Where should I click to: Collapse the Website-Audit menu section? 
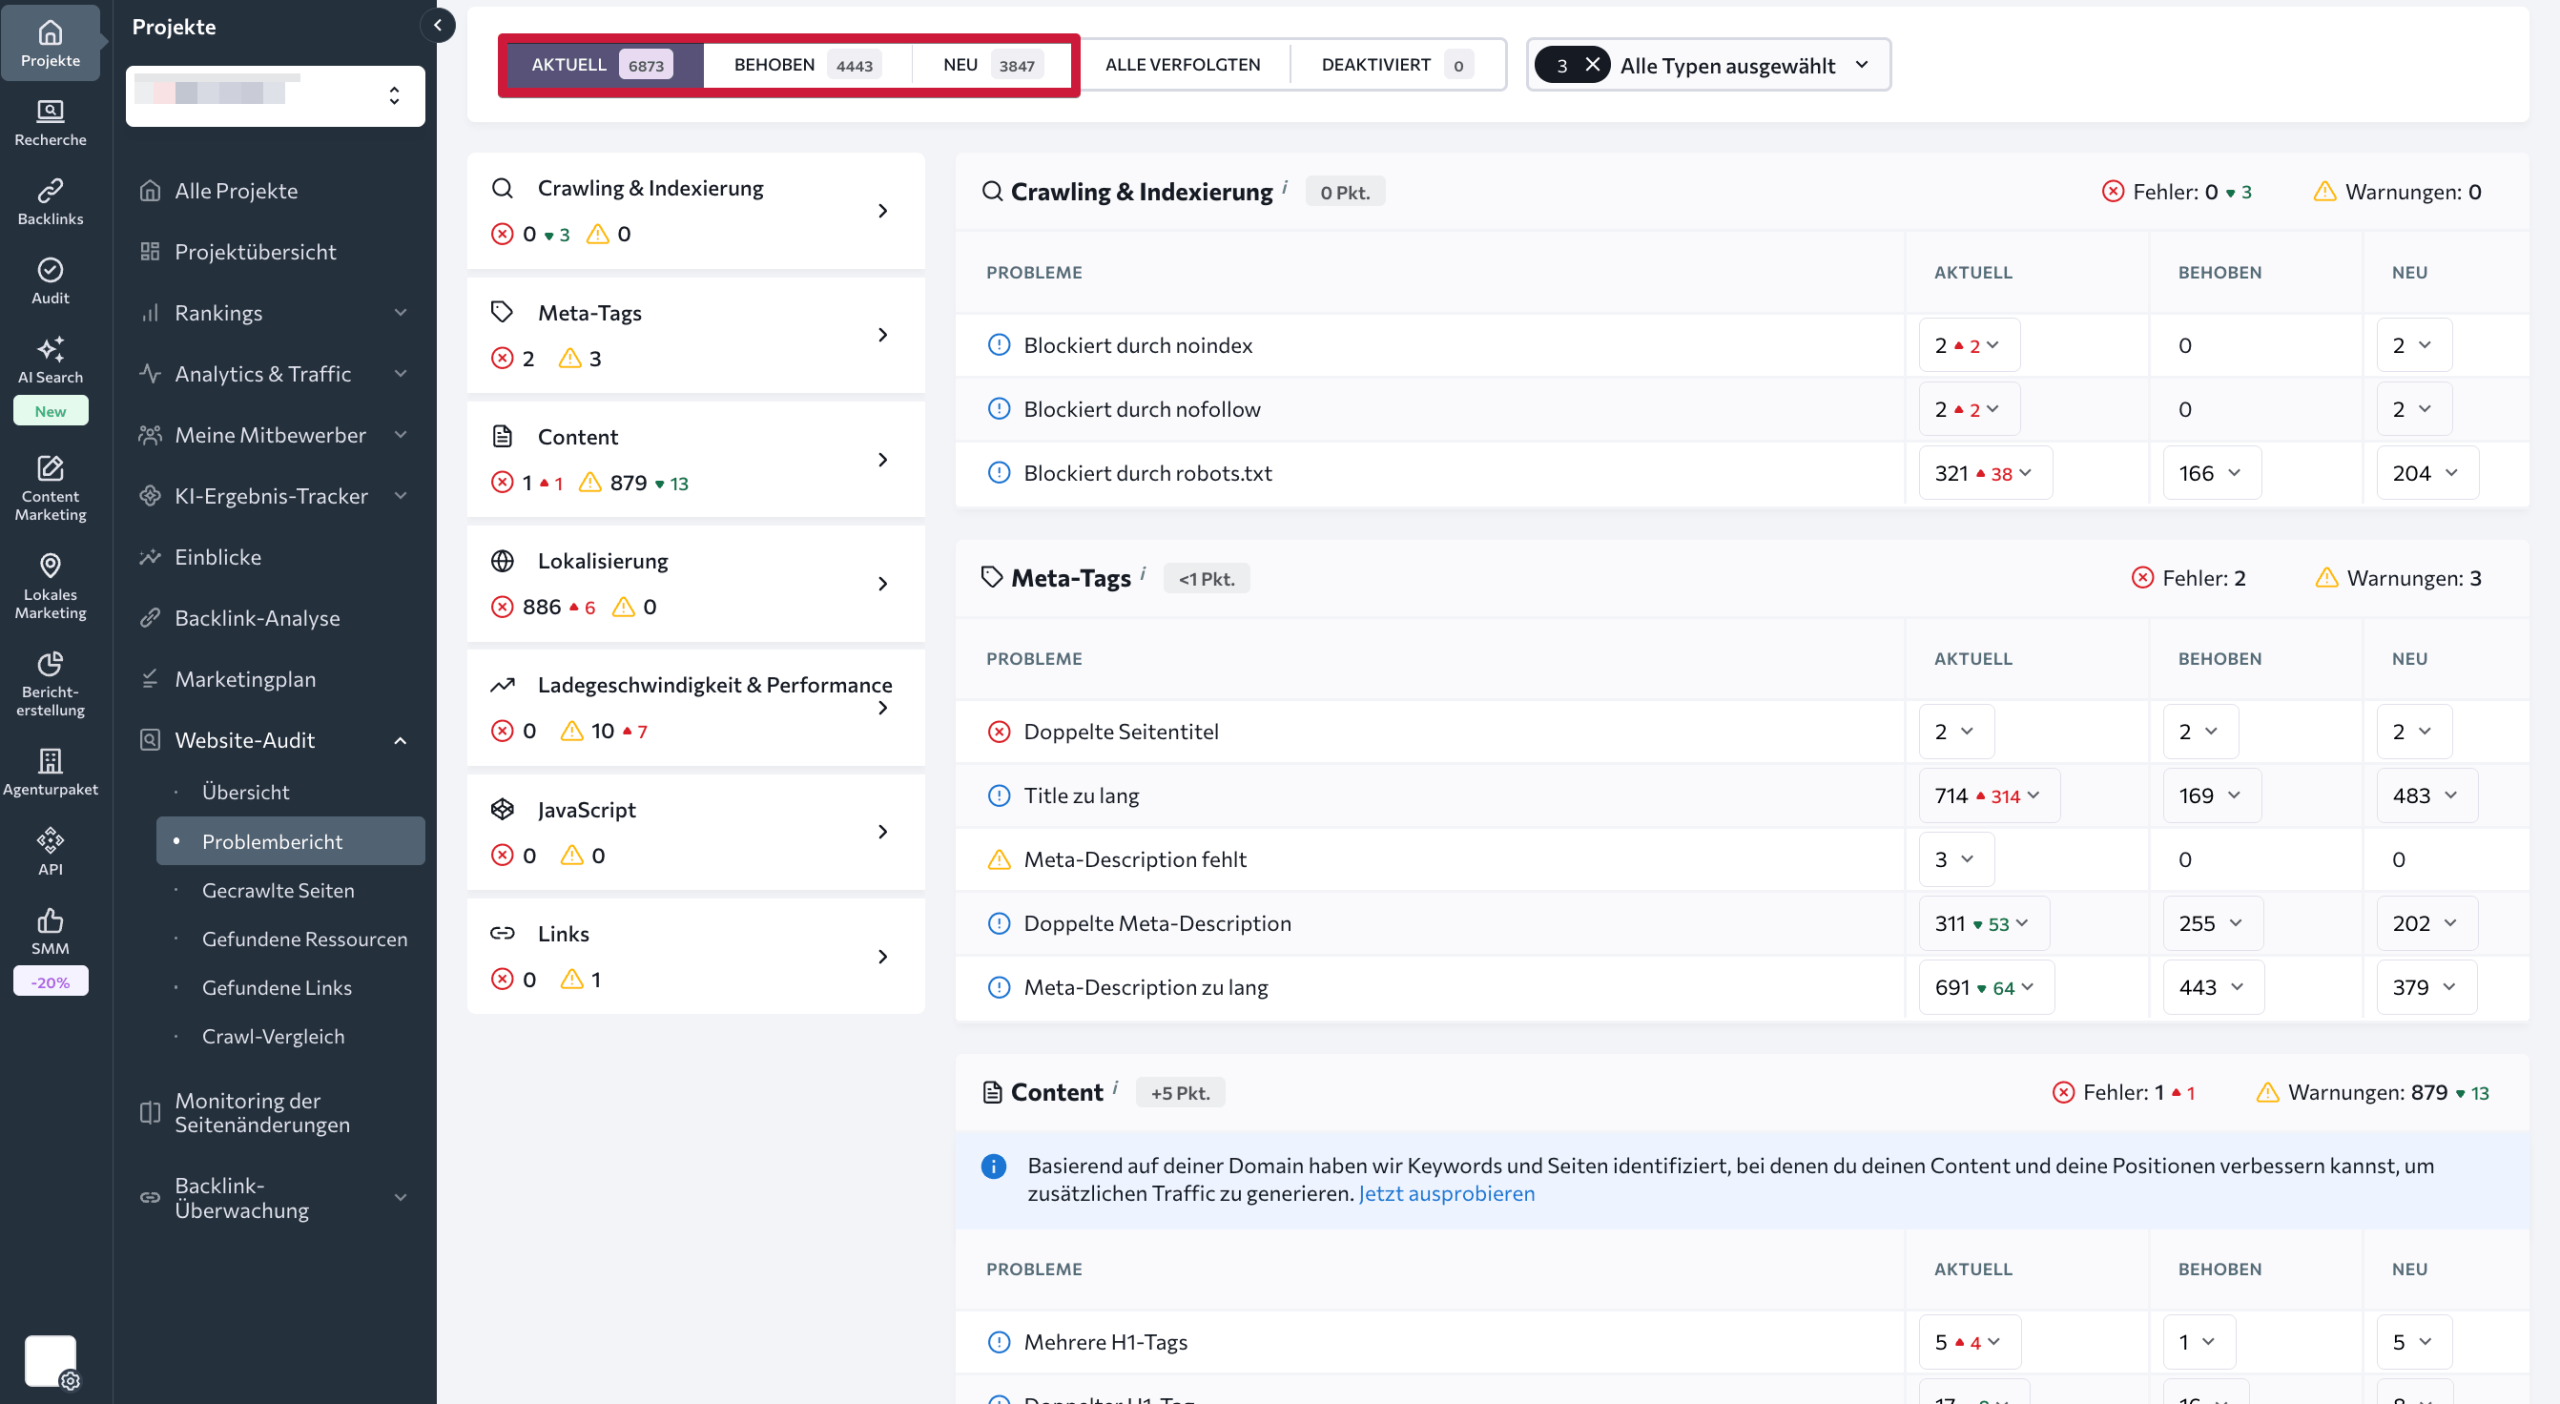(x=400, y=740)
